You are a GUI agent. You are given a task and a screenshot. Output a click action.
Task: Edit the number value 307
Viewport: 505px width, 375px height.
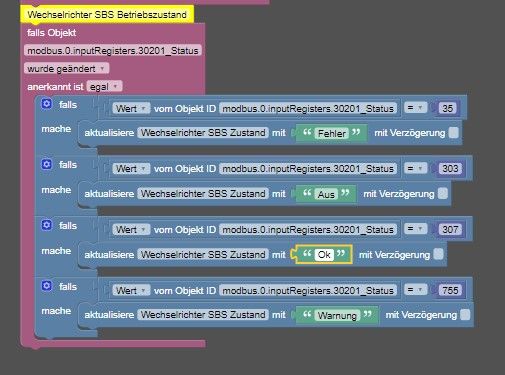[450, 229]
